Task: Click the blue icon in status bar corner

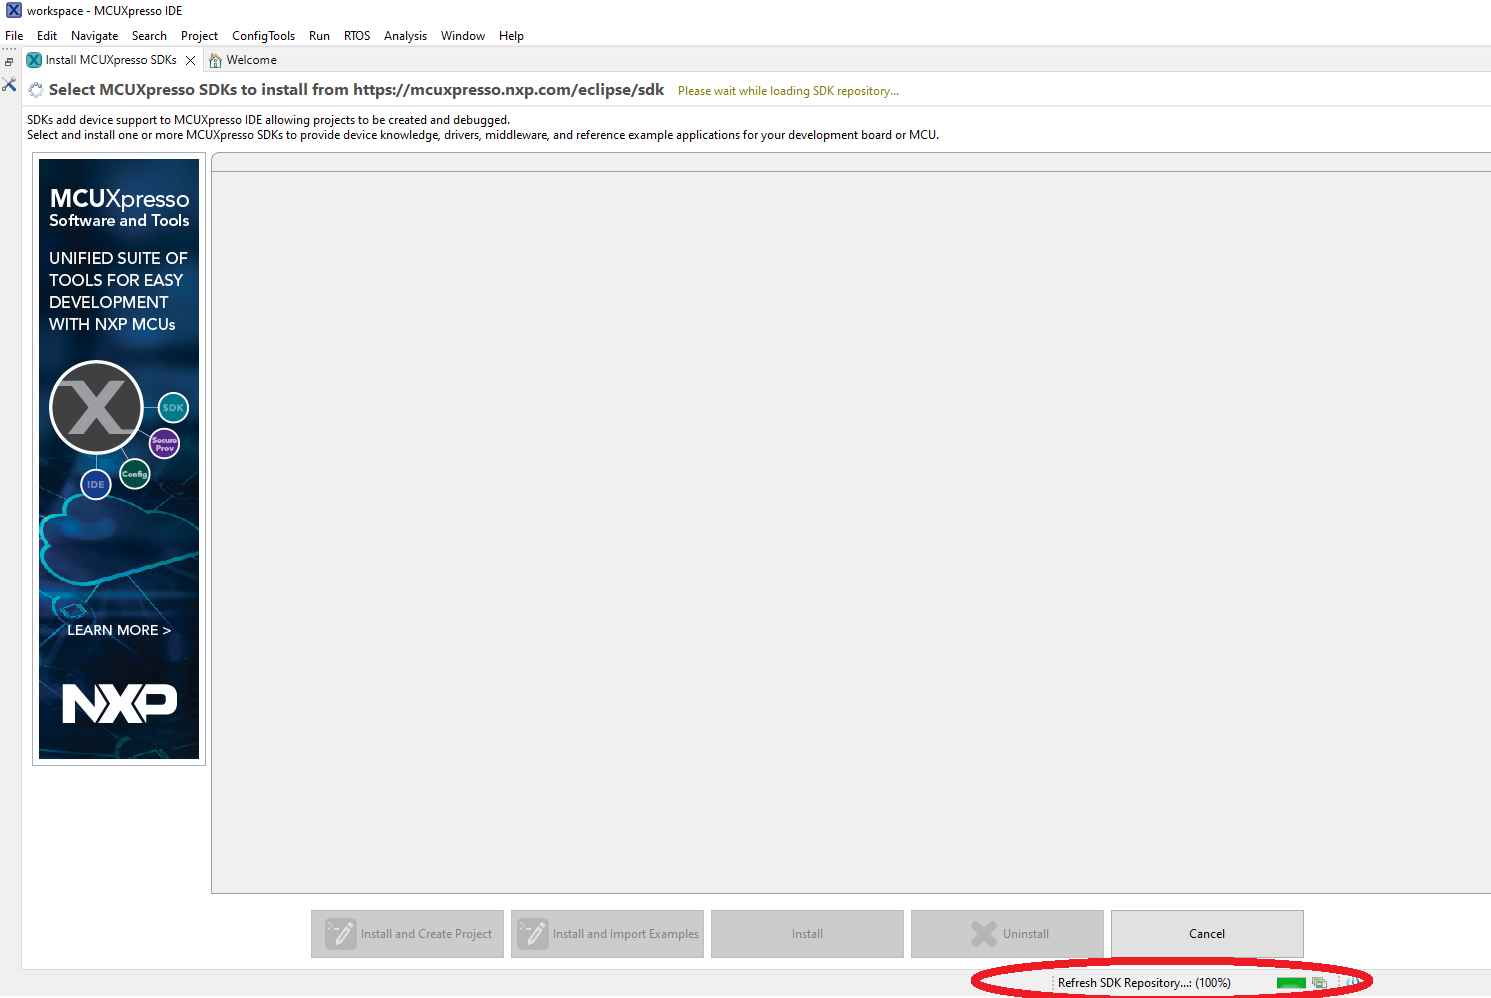Action: 1353,983
